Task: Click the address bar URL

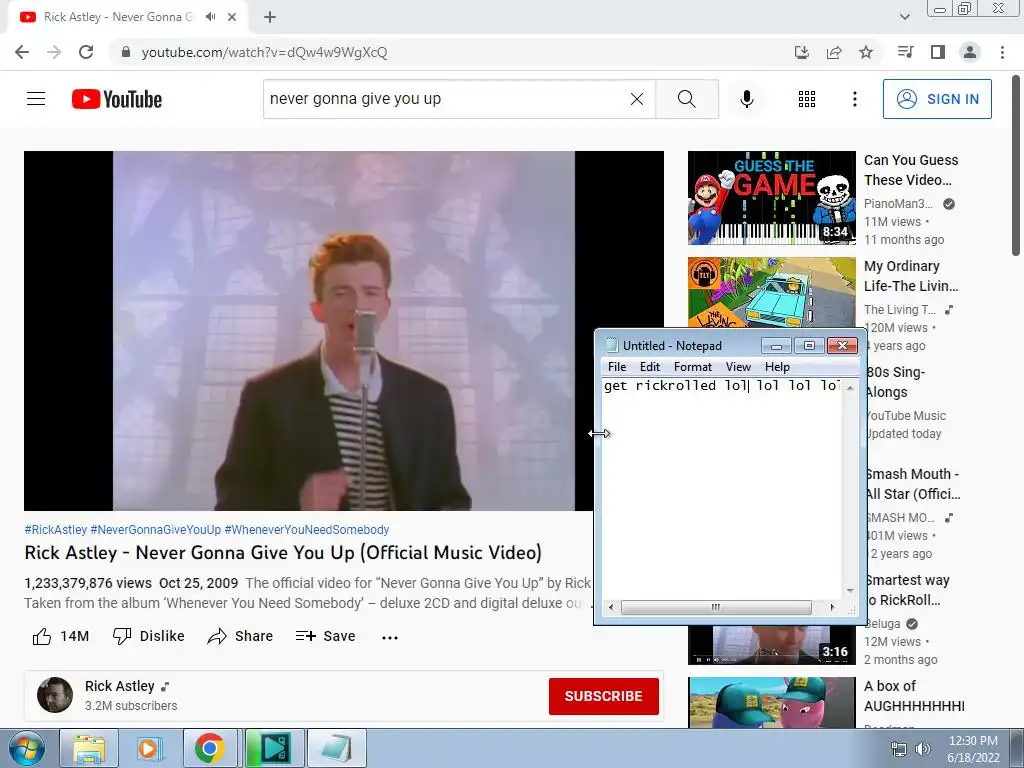Action: [264, 52]
